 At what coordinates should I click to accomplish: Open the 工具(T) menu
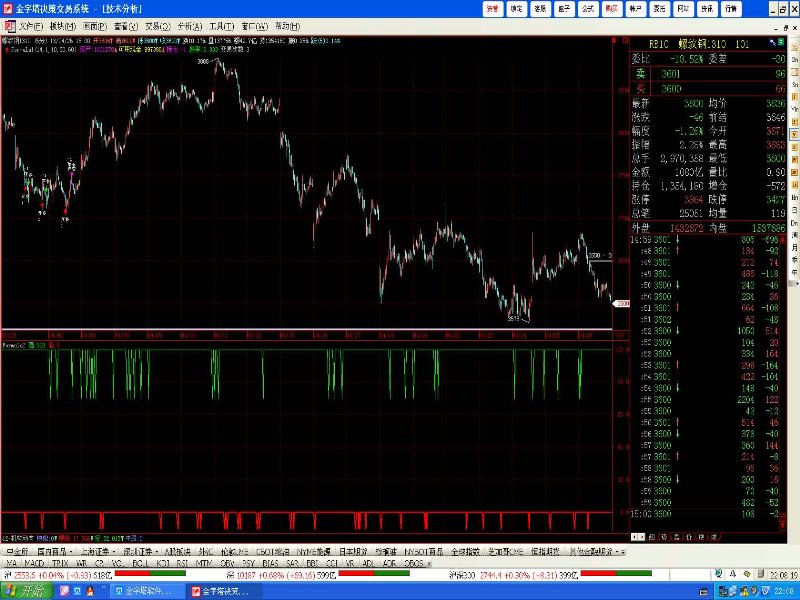(x=221, y=26)
